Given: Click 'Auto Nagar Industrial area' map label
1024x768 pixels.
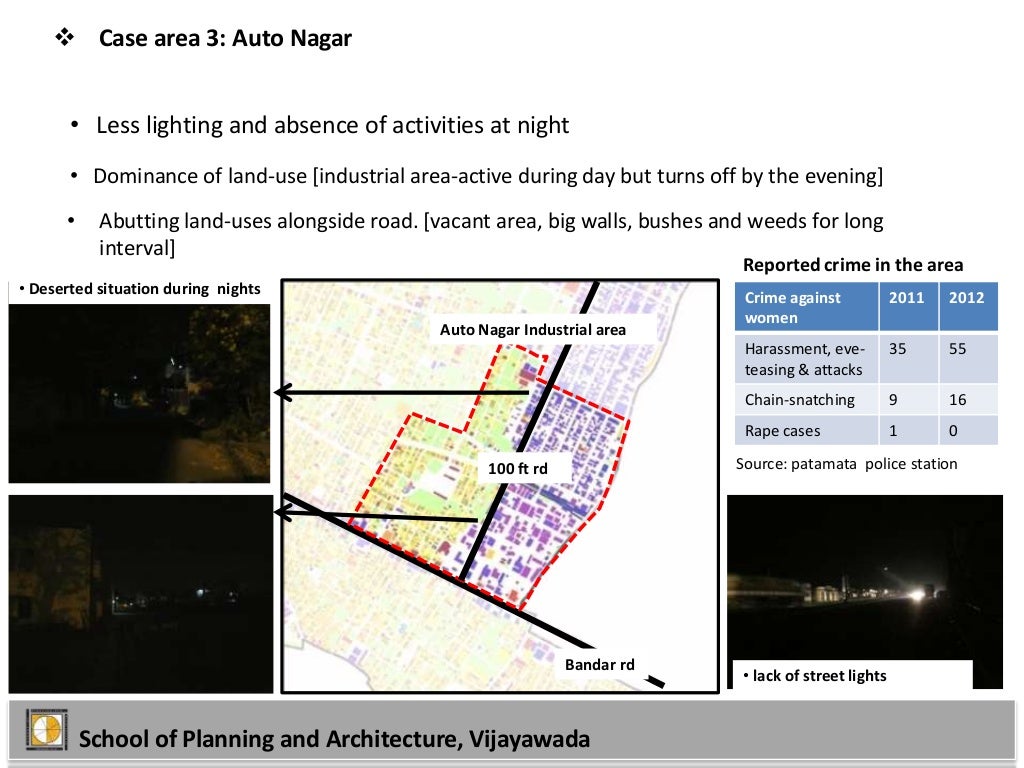Looking at the screenshot, I should (532, 330).
